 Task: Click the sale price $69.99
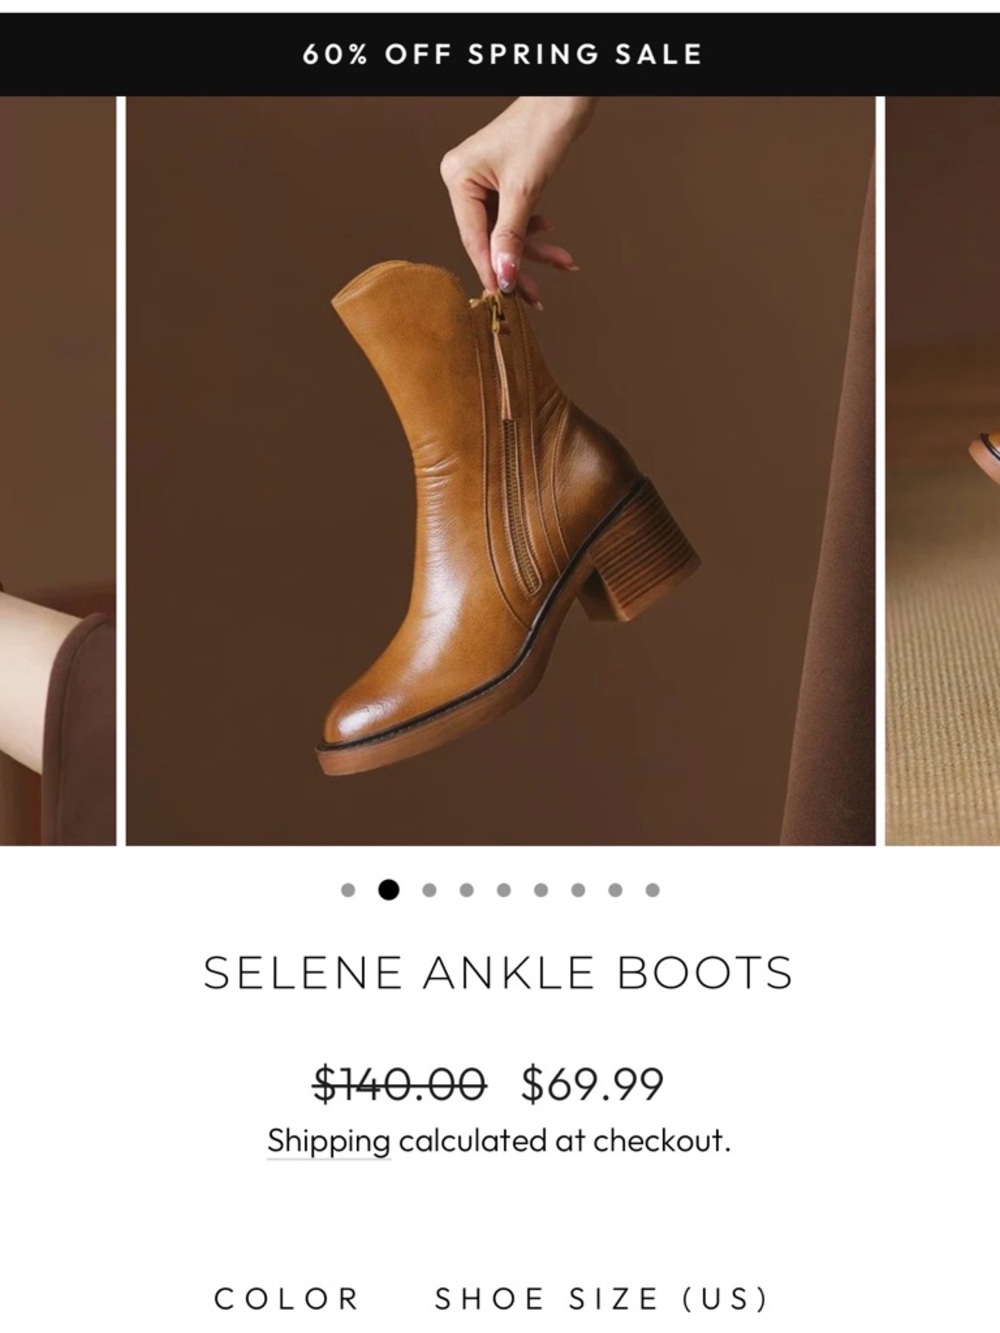pyautogui.click(x=594, y=1083)
